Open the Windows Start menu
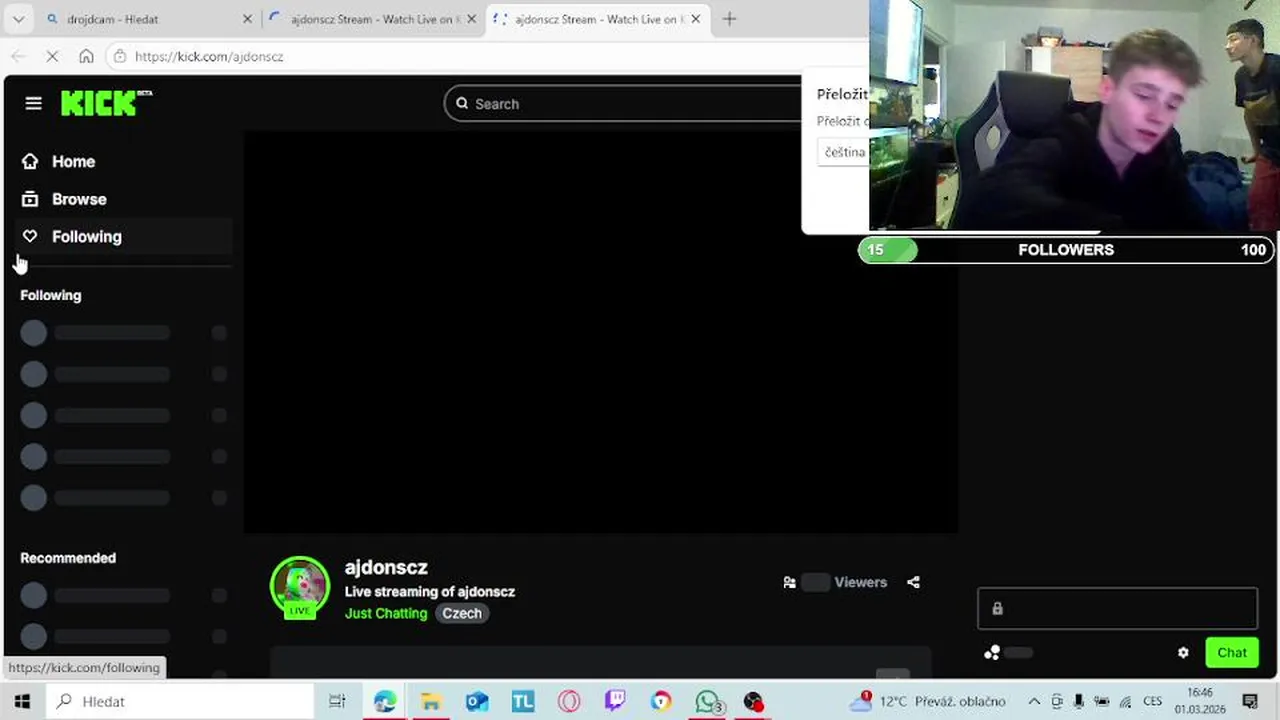1280x720 pixels. pyautogui.click(x=22, y=701)
